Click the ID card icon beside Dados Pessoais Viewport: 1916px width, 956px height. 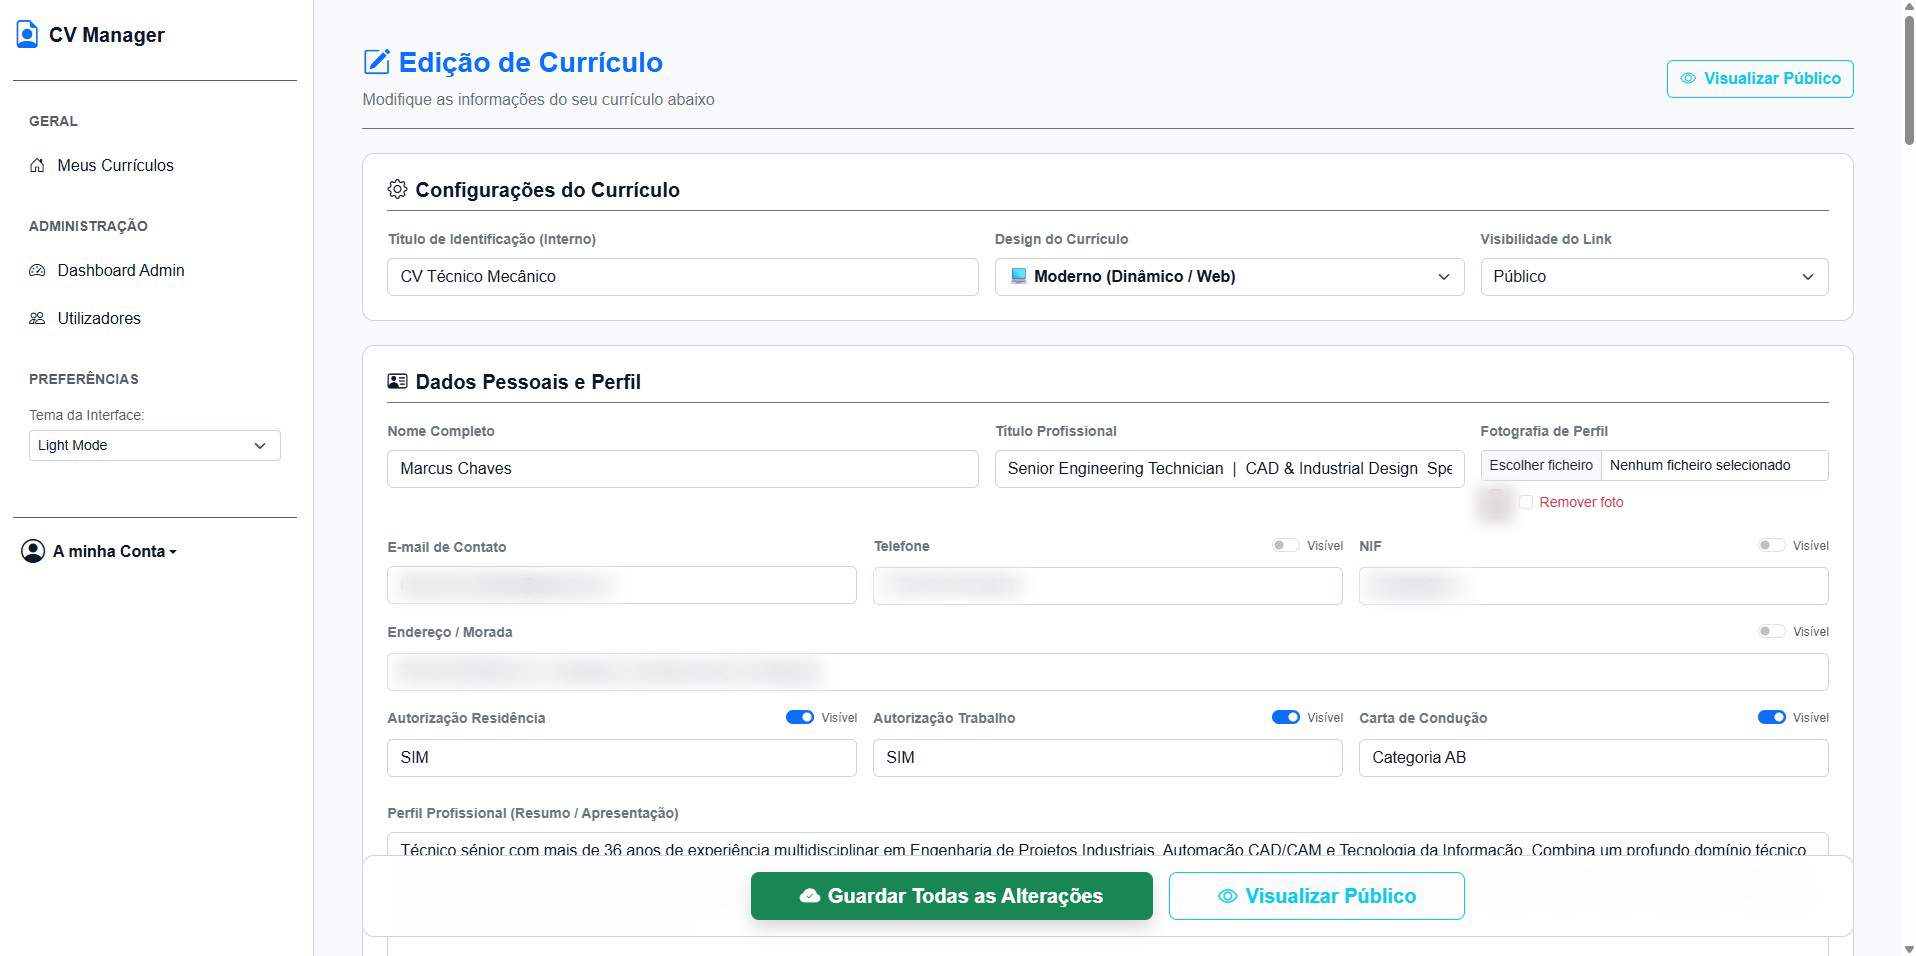[397, 382]
